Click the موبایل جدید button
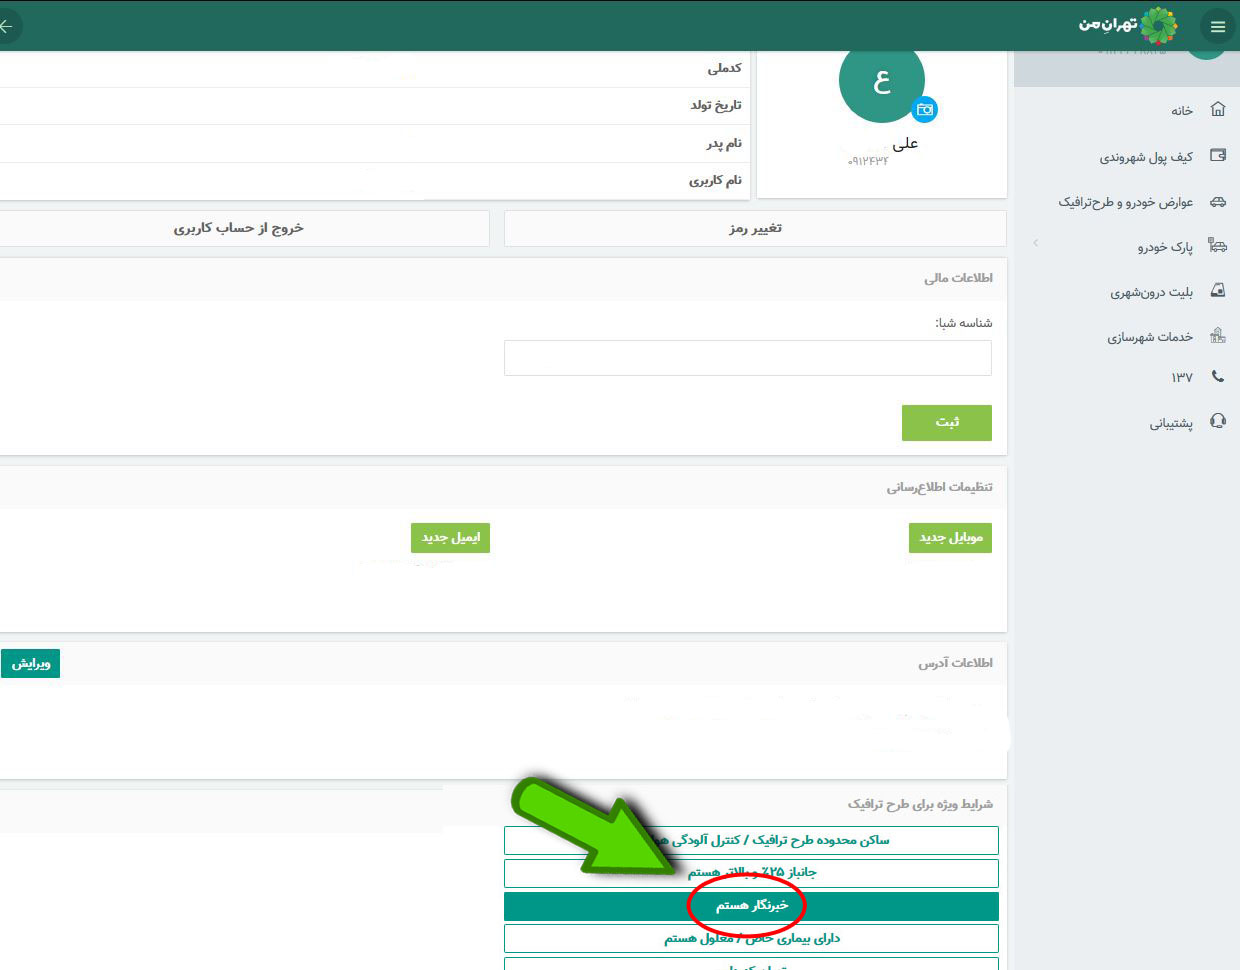Image resolution: width=1240 pixels, height=970 pixels. [x=950, y=538]
